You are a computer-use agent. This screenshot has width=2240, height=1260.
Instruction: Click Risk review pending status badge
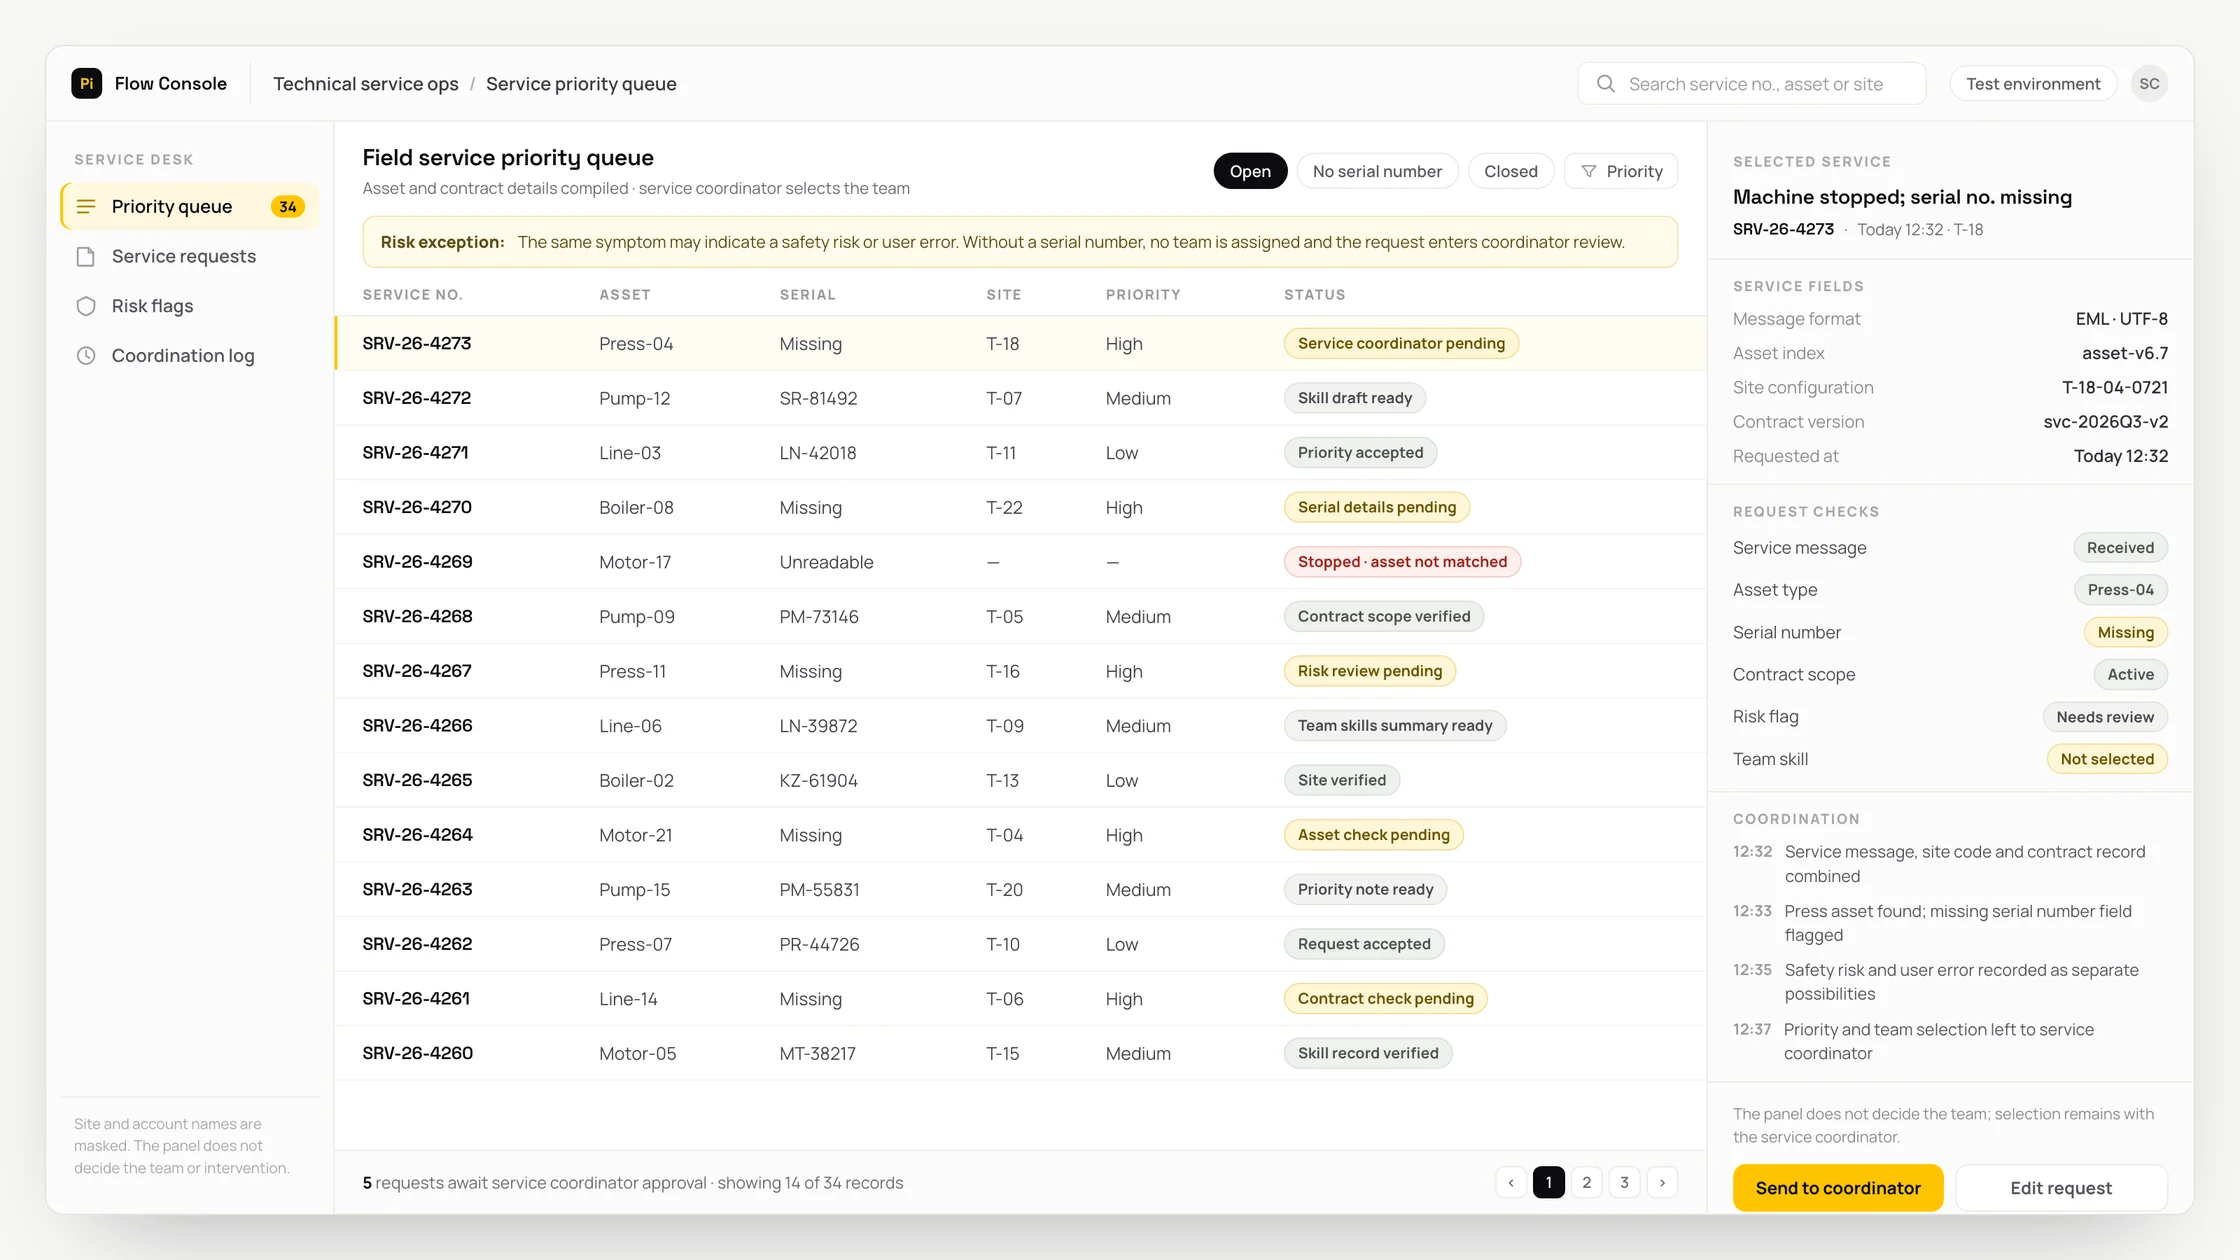tap(1370, 671)
